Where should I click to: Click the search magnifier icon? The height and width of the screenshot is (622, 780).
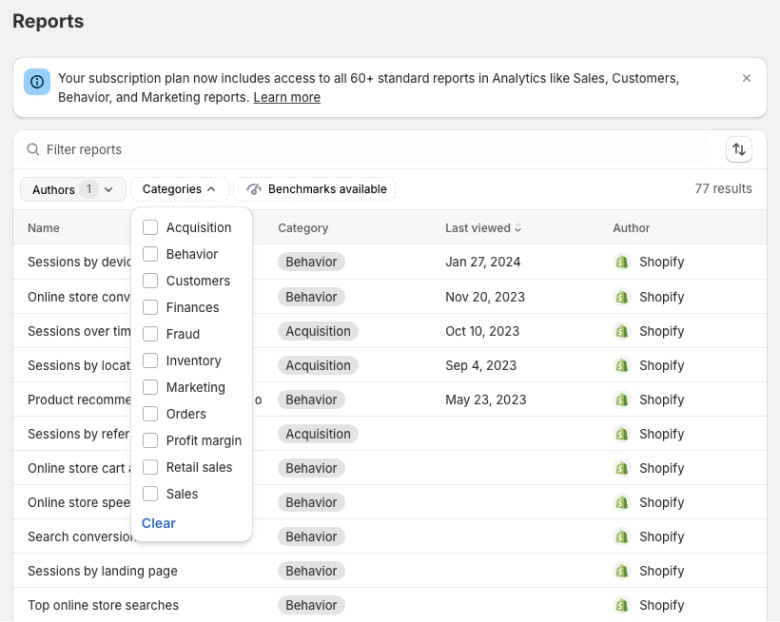[x=34, y=150]
